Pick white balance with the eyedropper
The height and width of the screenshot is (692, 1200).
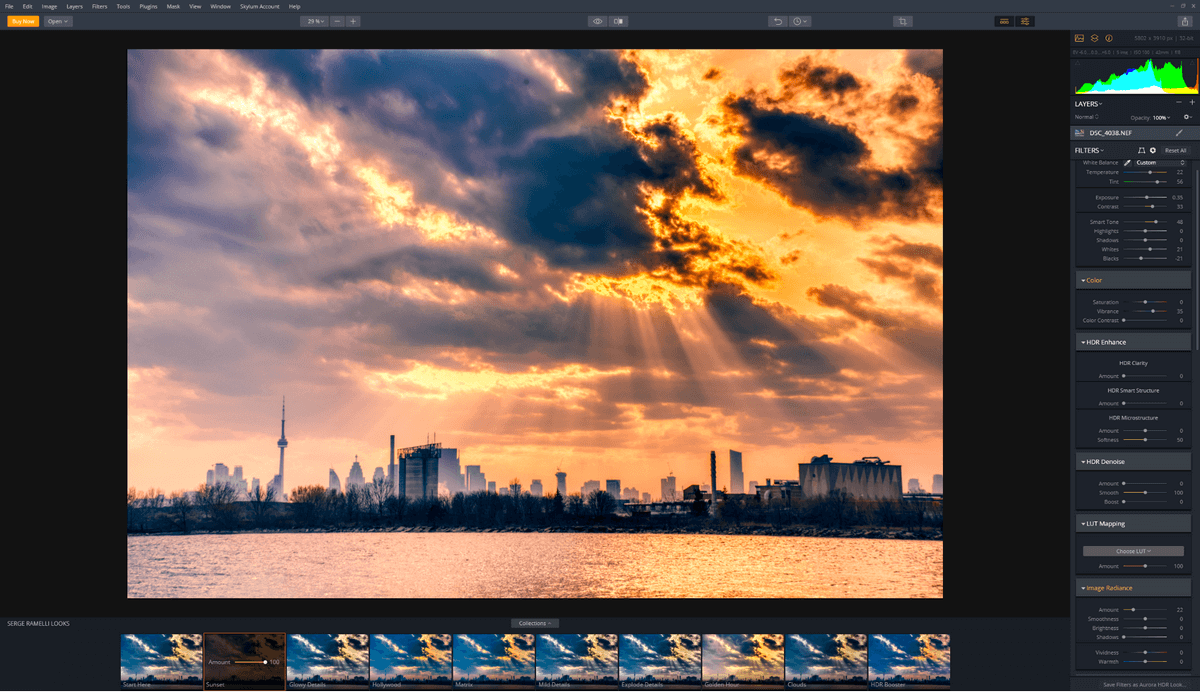pos(1127,162)
